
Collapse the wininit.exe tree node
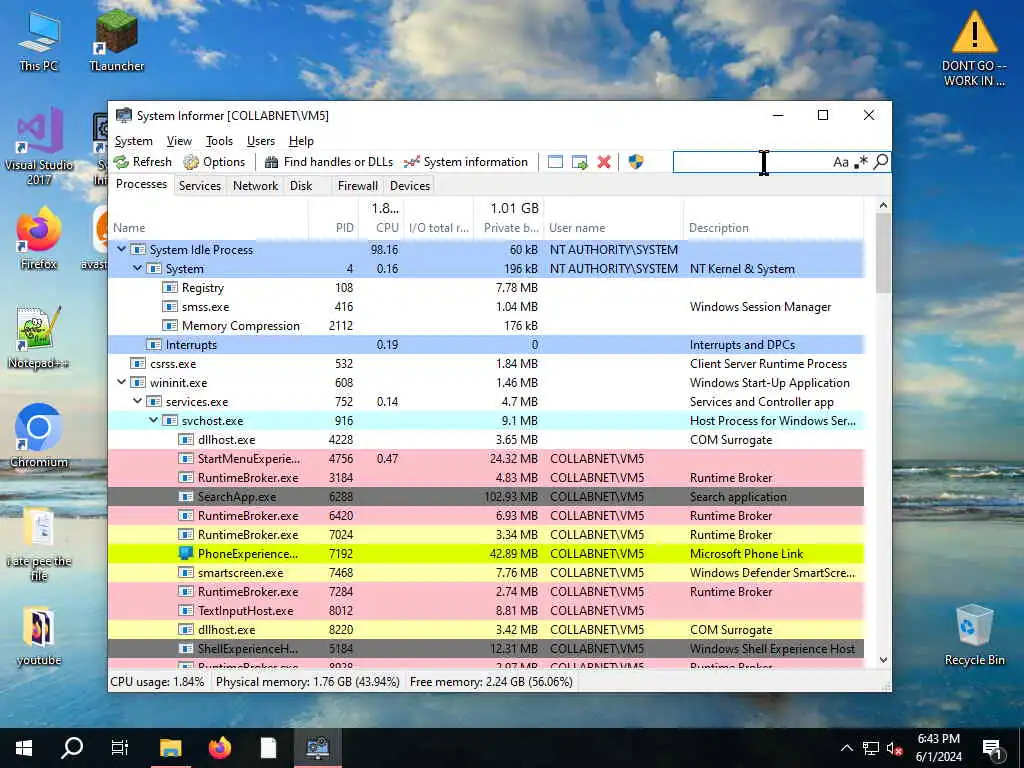click(121, 383)
